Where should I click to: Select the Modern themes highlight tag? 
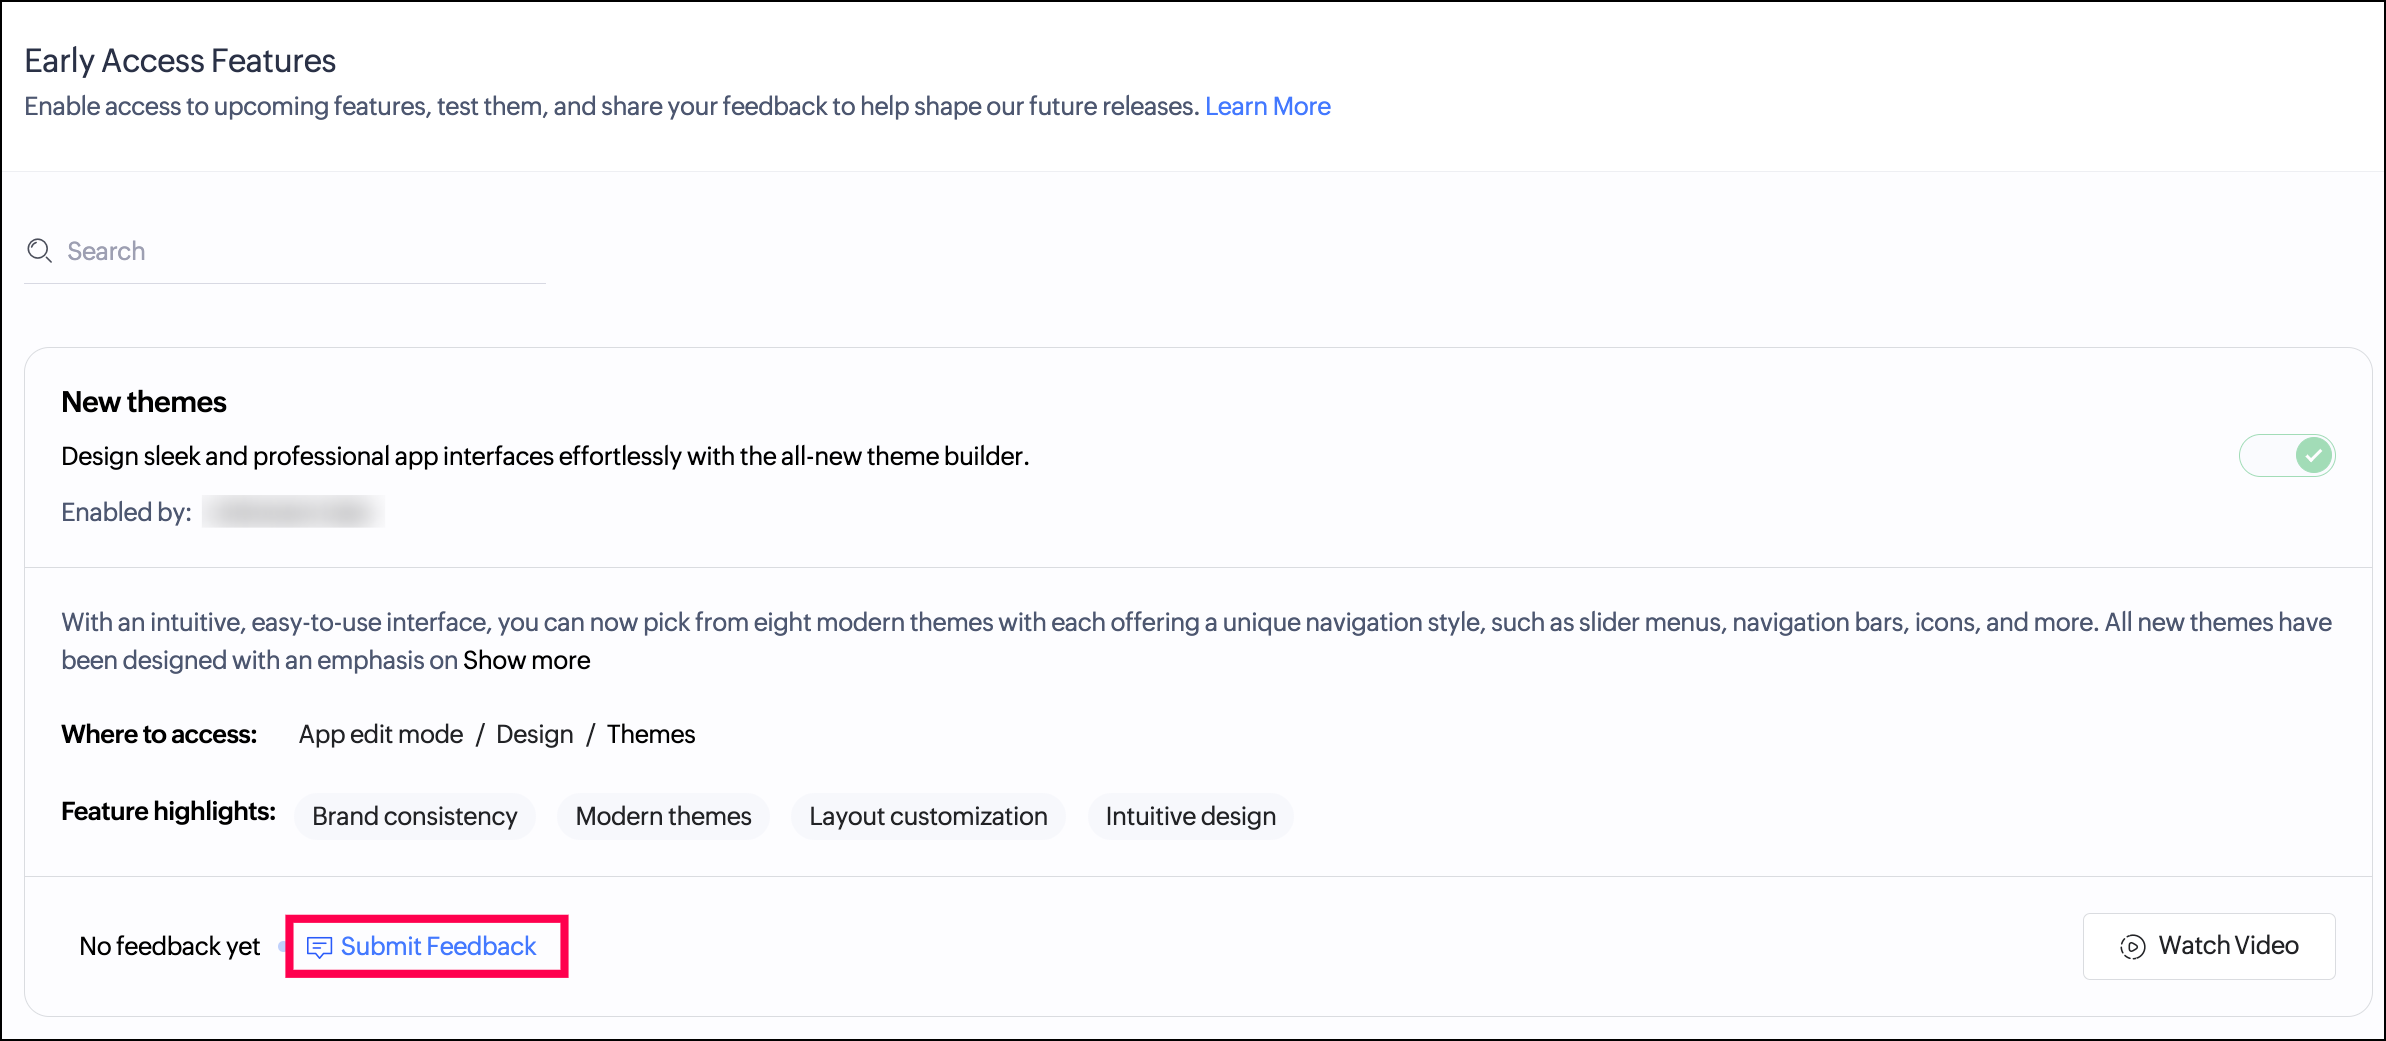click(x=663, y=816)
